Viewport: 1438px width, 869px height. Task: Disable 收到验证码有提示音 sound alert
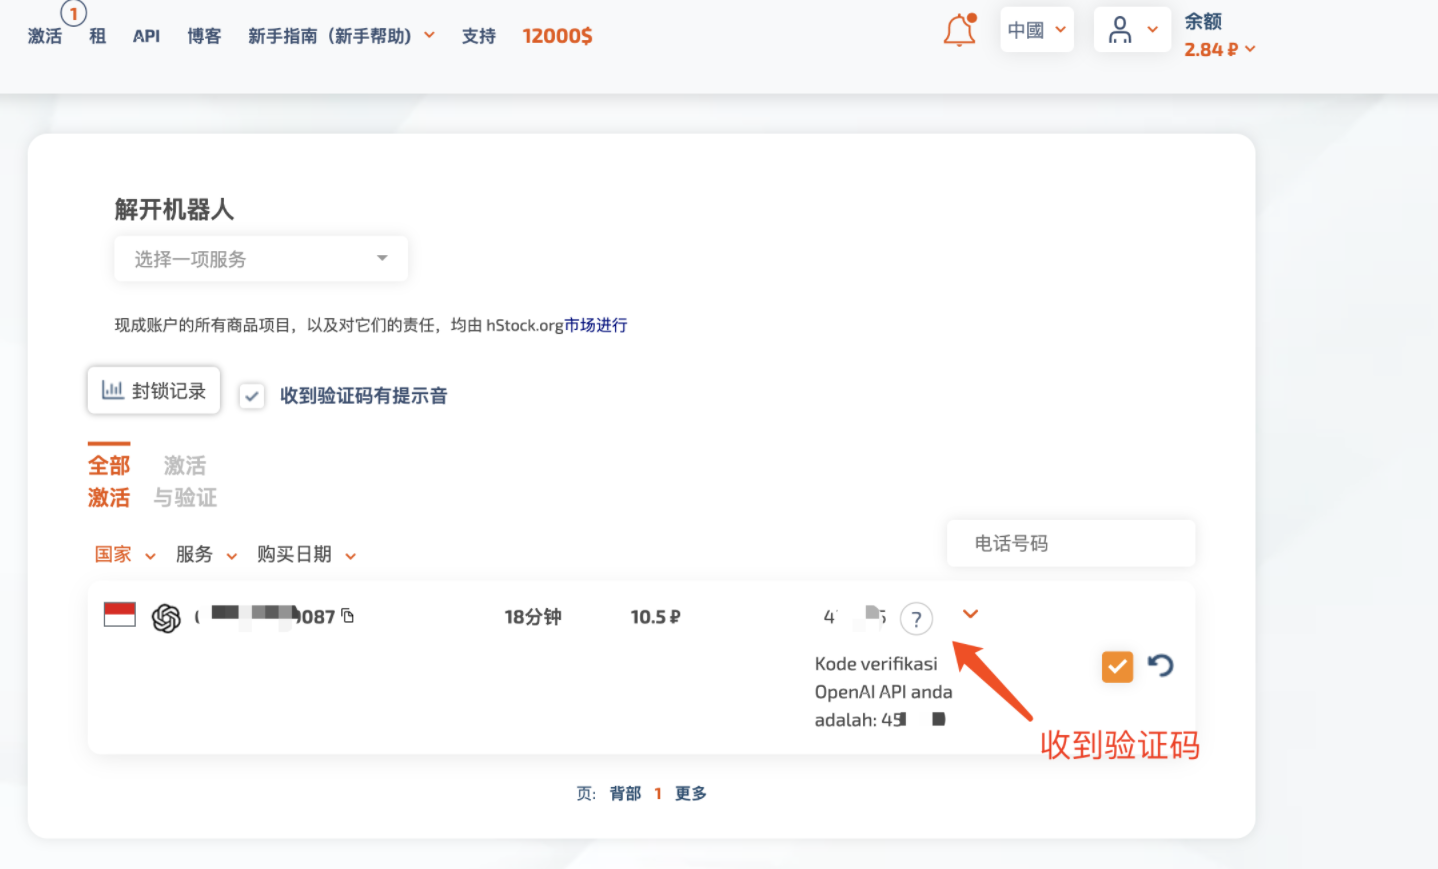tap(251, 396)
